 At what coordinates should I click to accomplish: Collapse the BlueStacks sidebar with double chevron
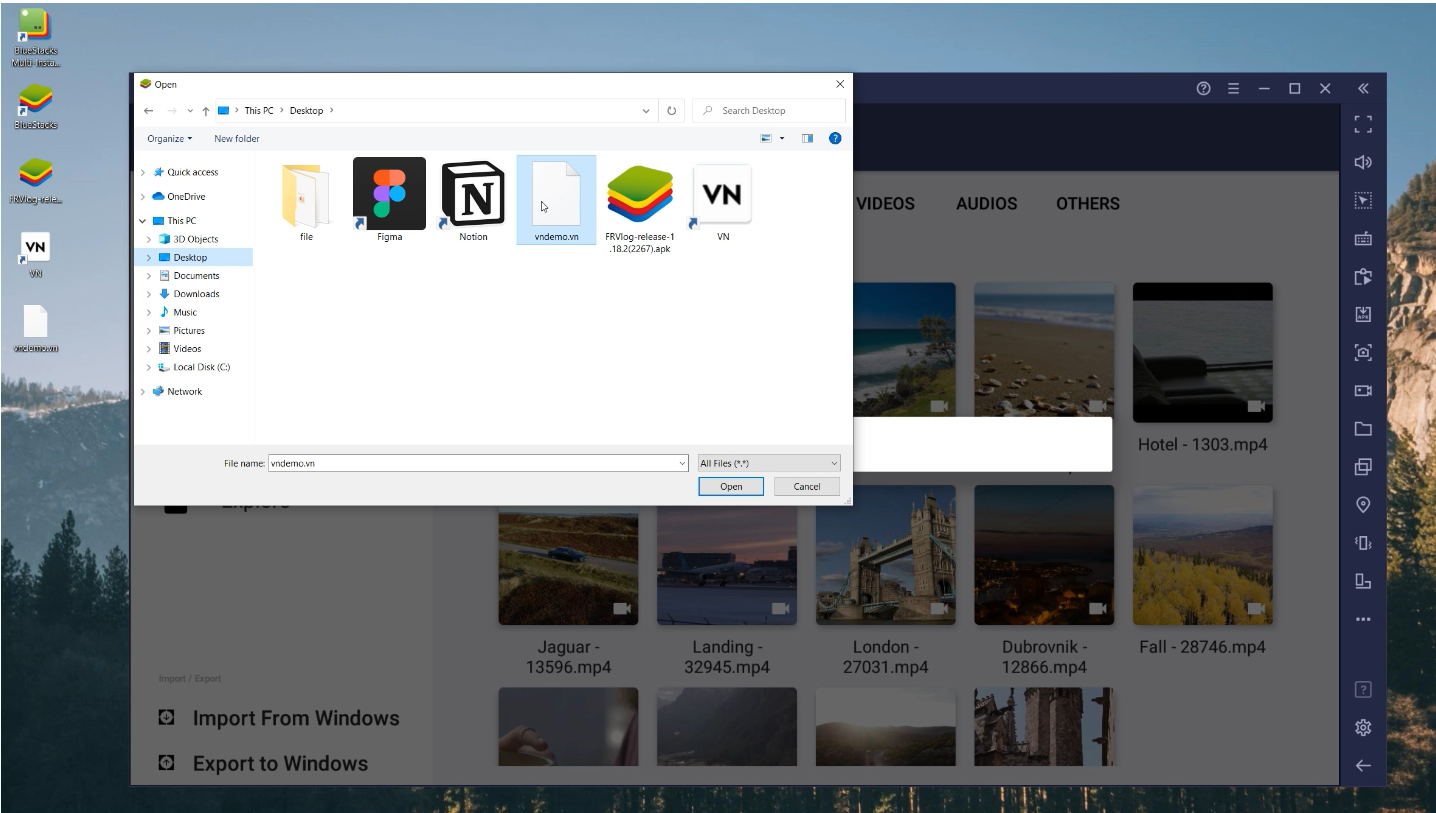(1362, 88)
